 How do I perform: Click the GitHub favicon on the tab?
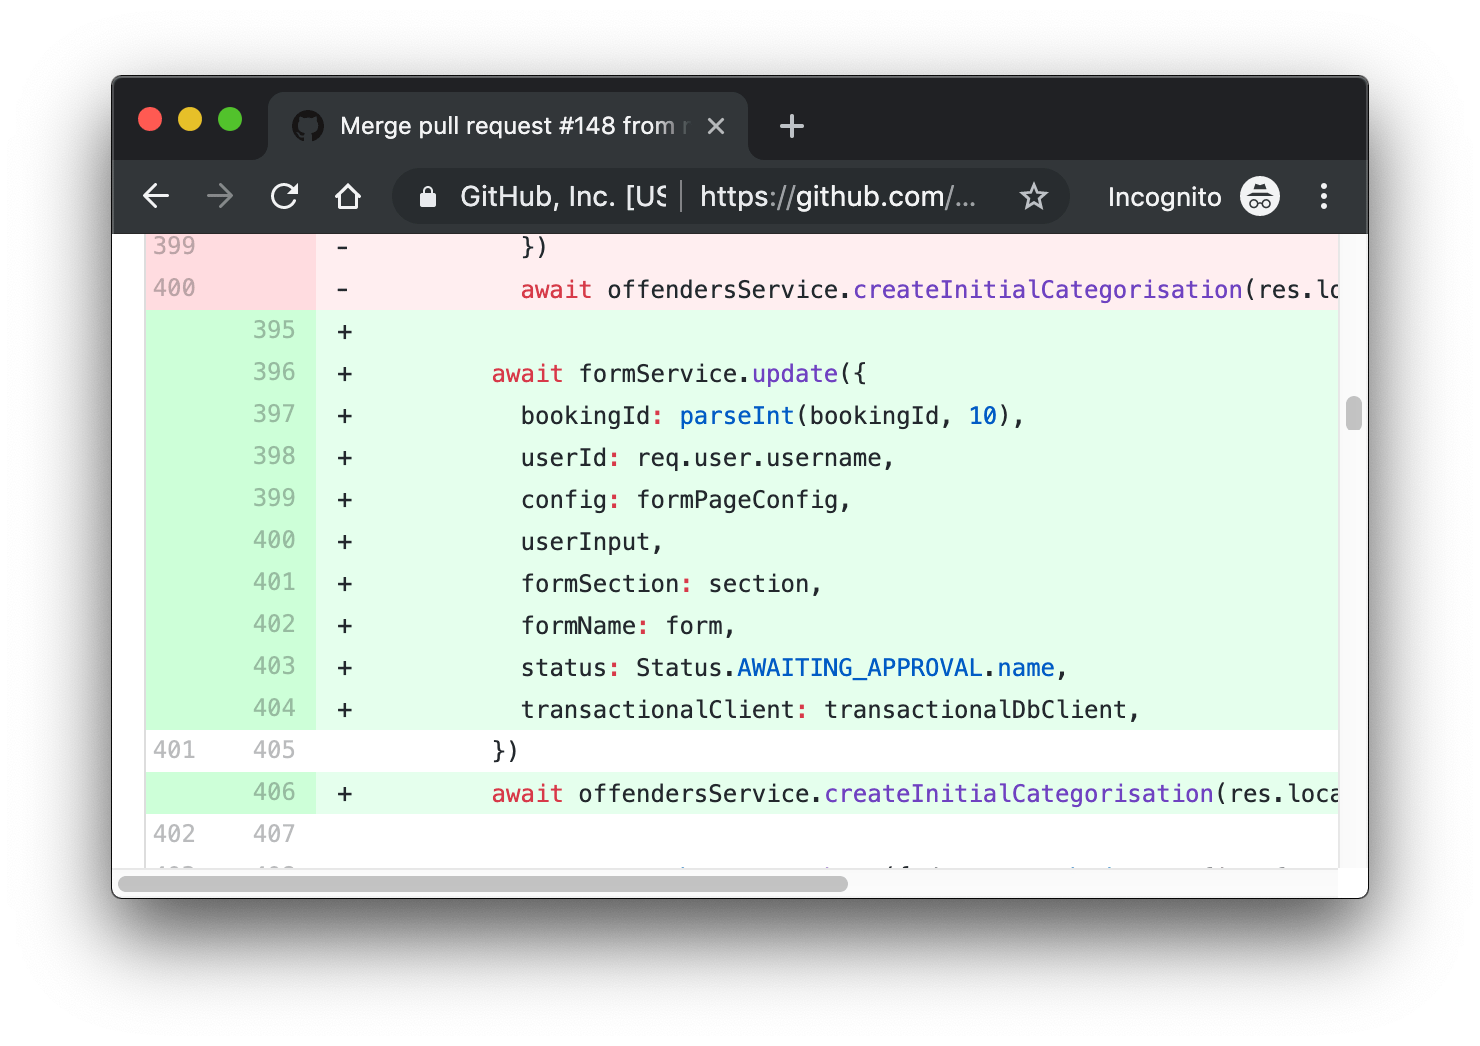pyautogui.click(x=308, y=126)
